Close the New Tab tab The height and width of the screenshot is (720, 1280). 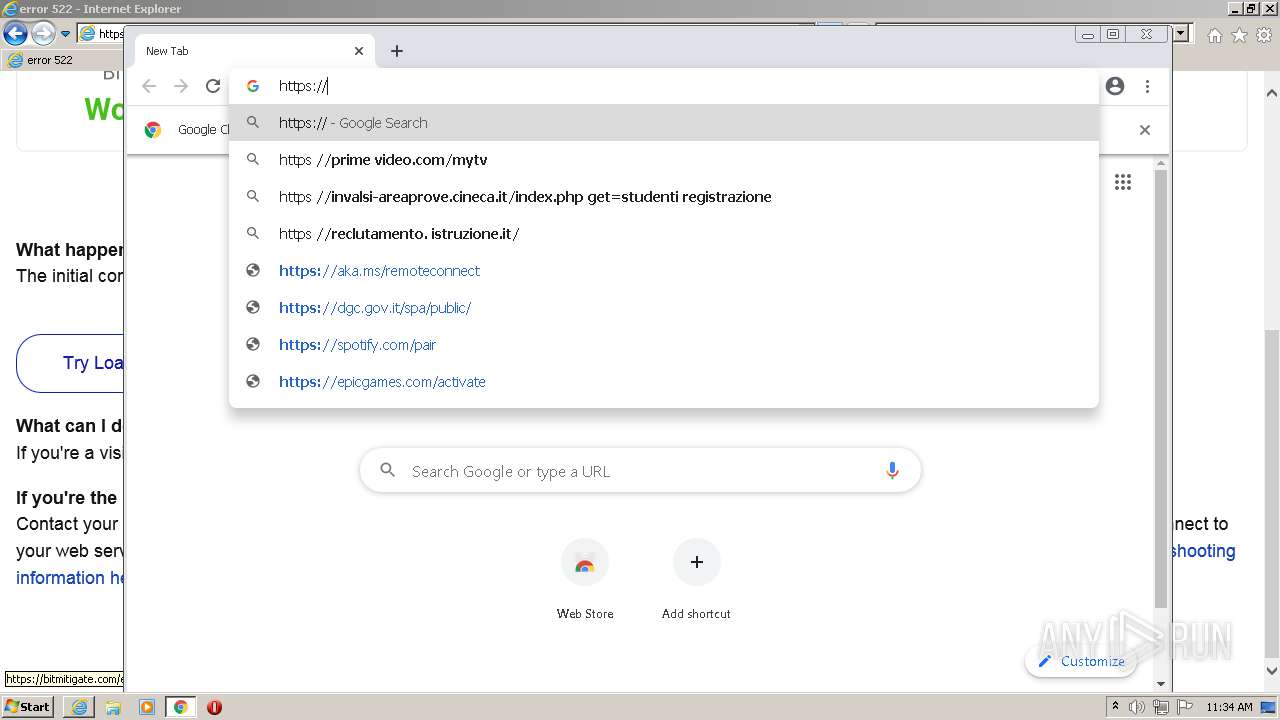tap(359, 51)
